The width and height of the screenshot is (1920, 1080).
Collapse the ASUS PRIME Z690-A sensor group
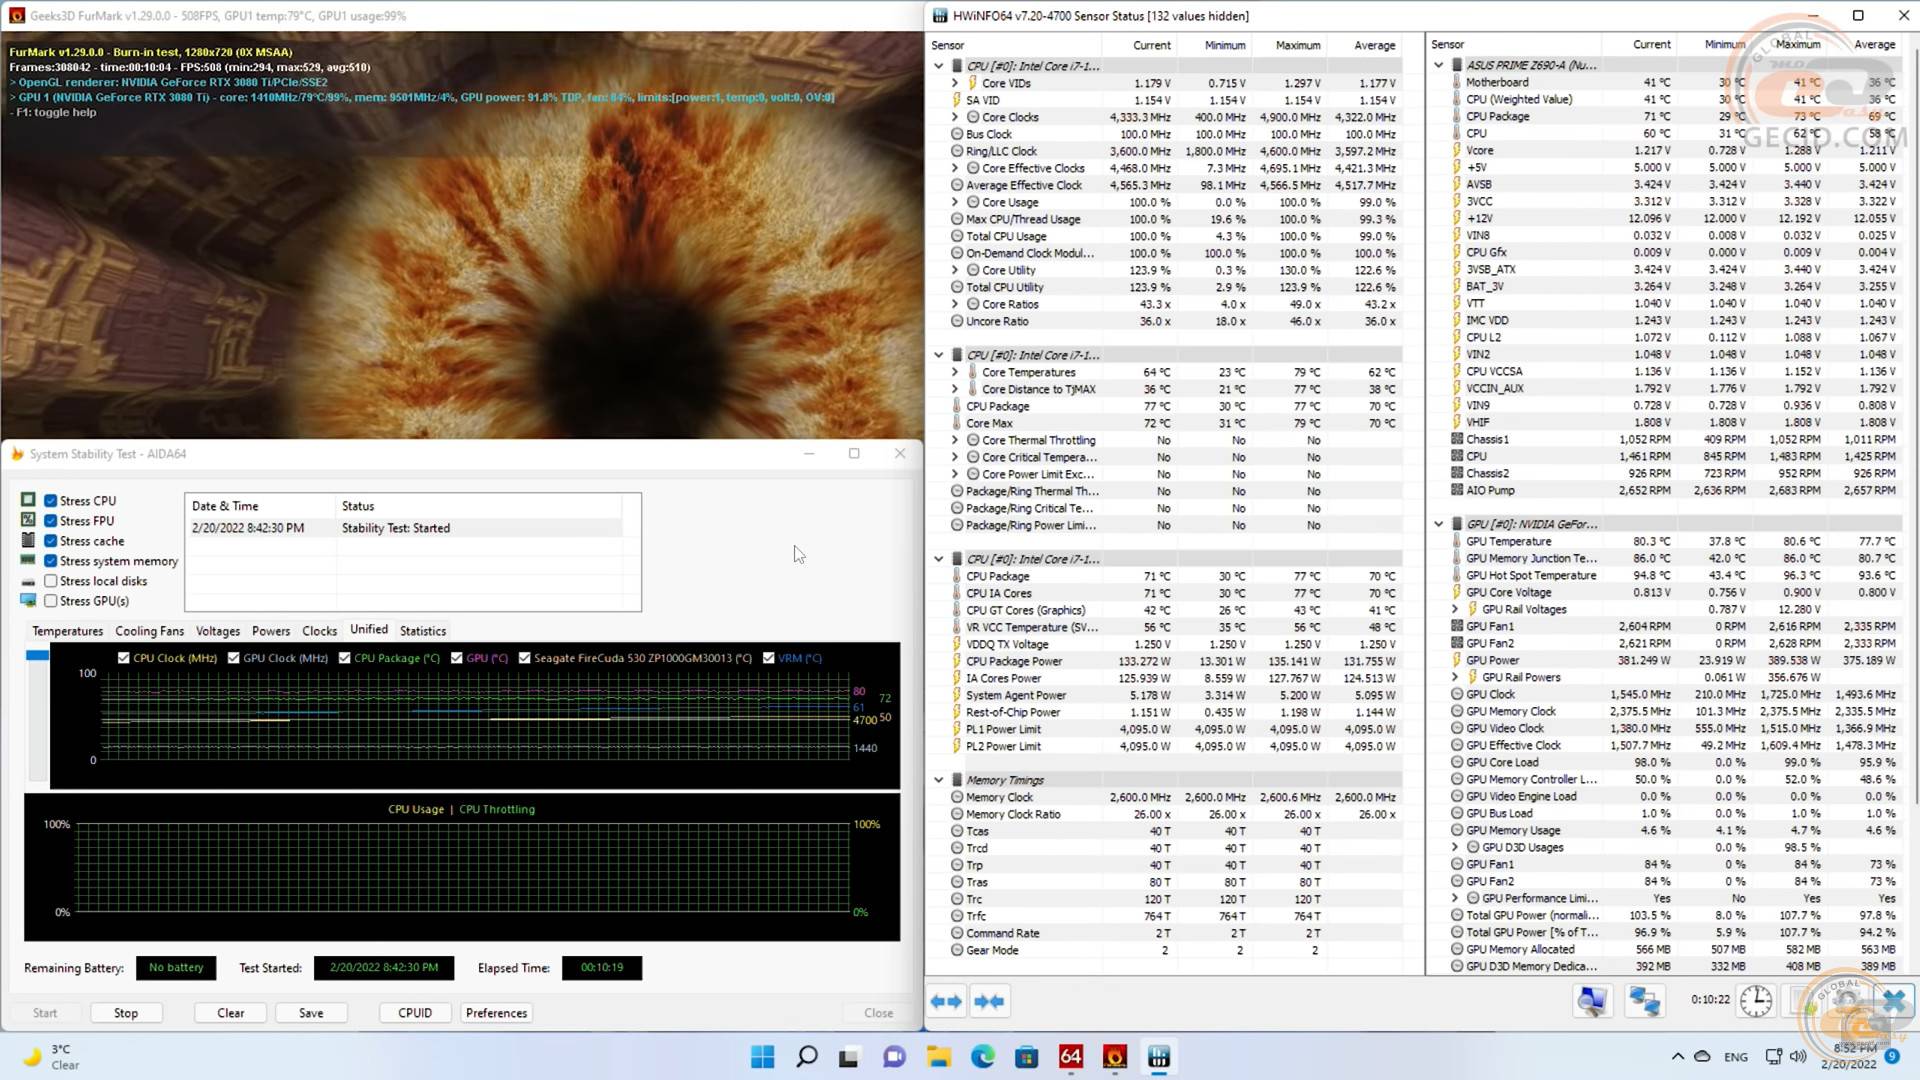1438,65
